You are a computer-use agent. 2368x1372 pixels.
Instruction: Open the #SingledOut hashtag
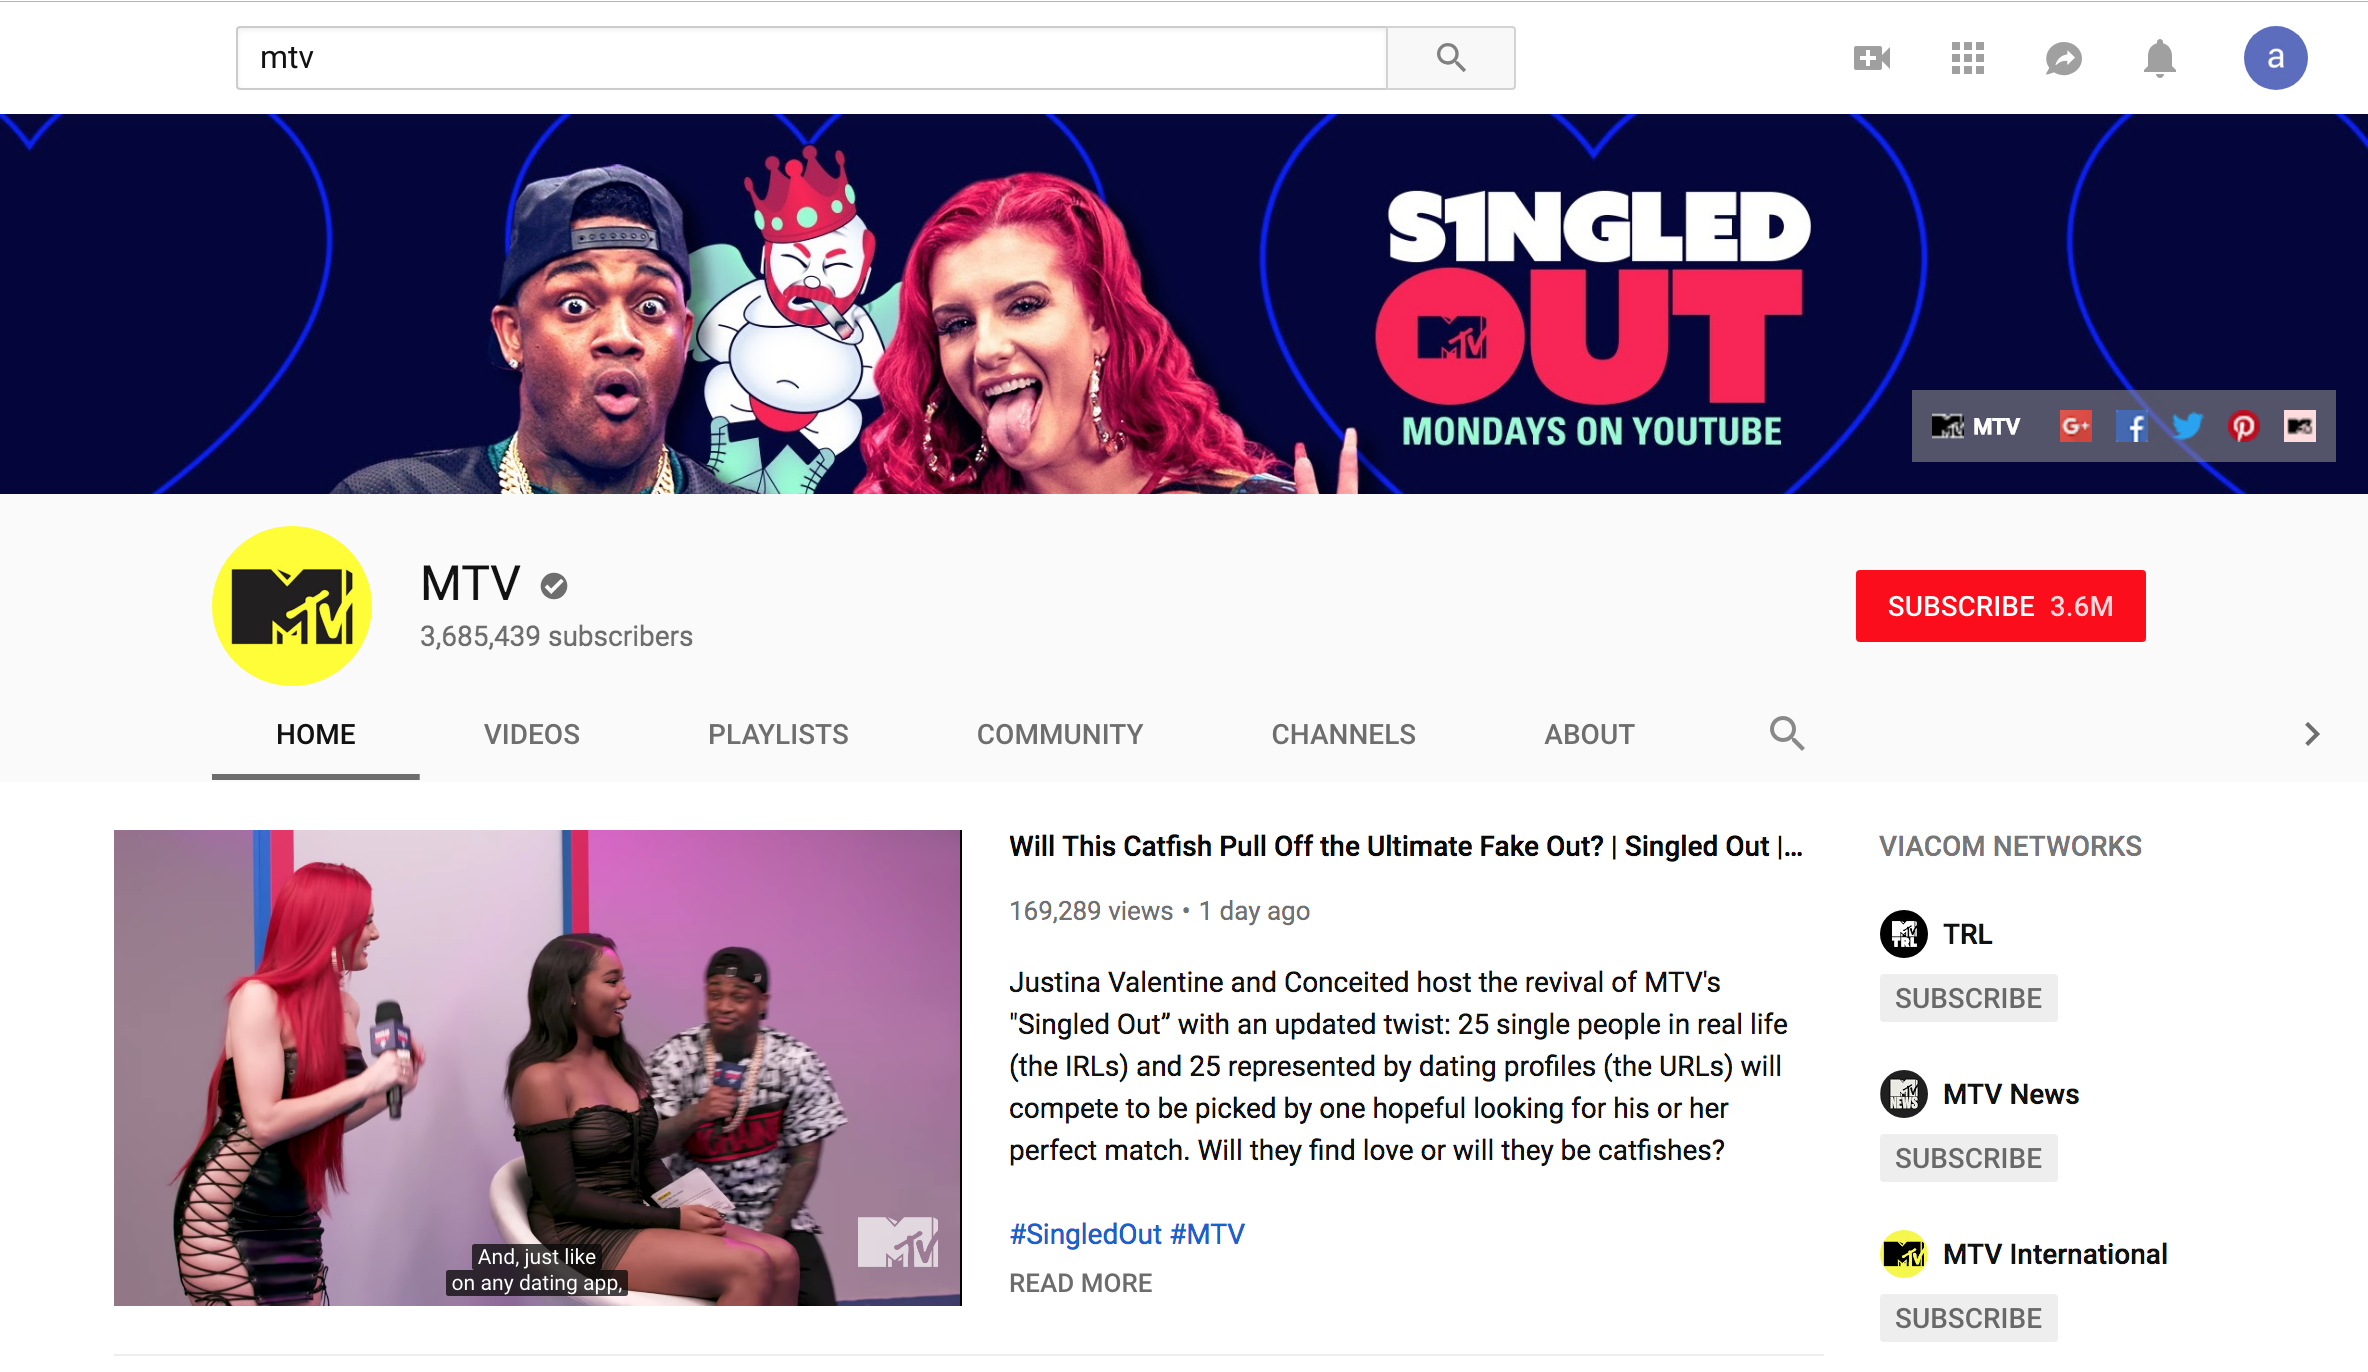point(1085,1234)
